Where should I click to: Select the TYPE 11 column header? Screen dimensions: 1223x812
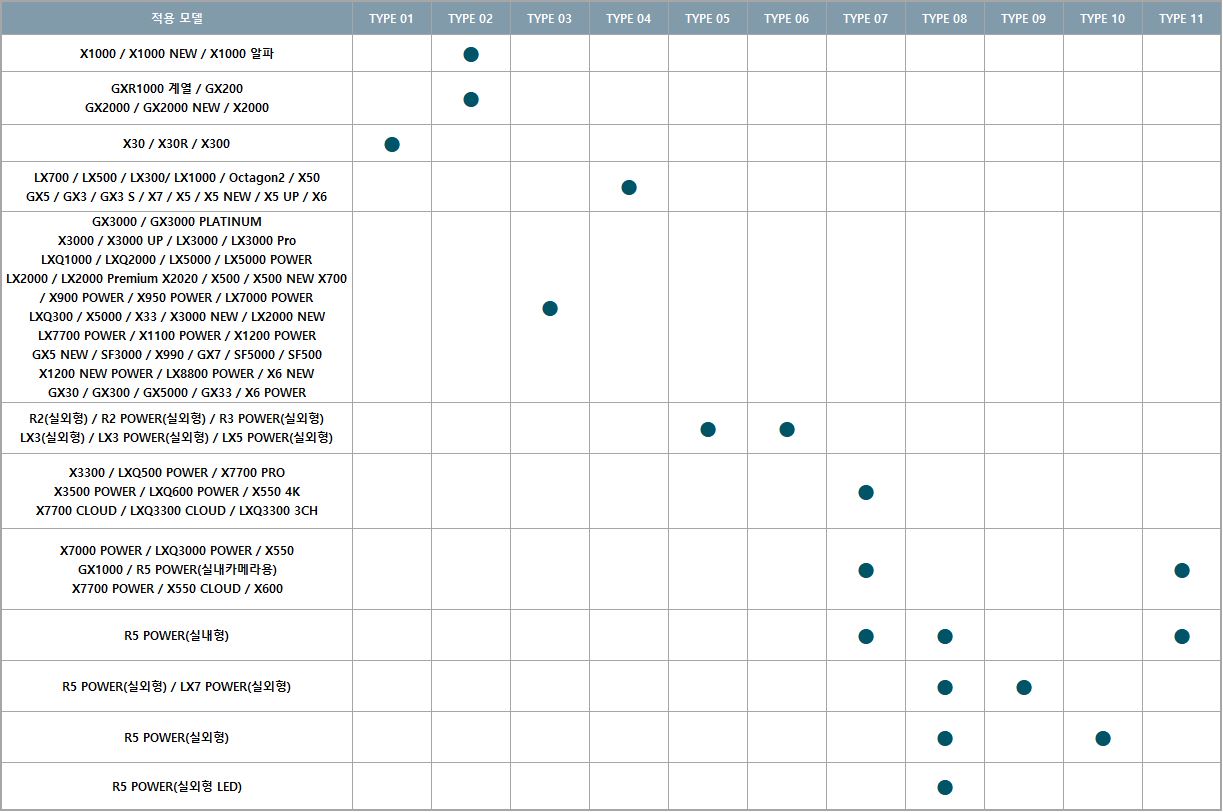[x=1181, y=18]
